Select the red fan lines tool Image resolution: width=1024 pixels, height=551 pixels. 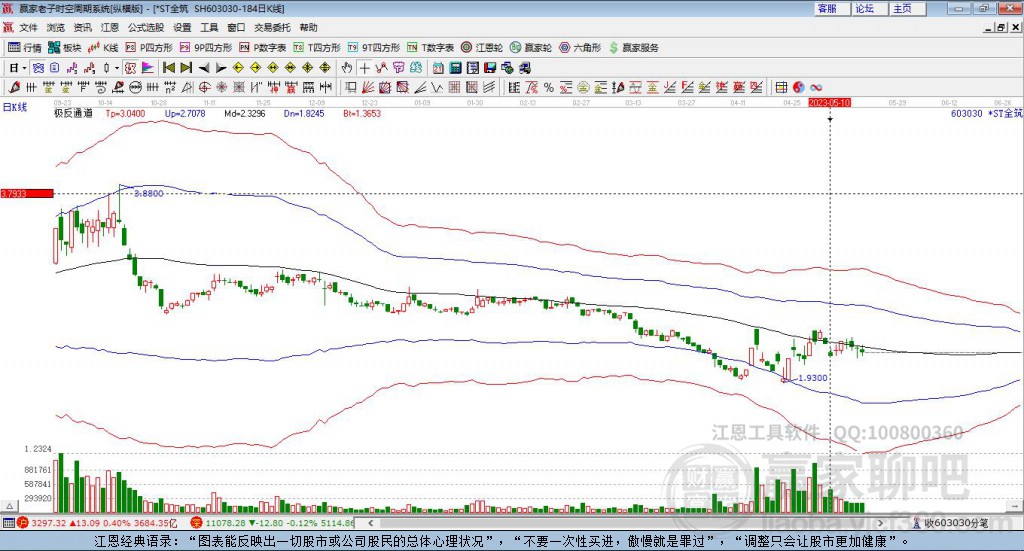[x=367, y=87]
